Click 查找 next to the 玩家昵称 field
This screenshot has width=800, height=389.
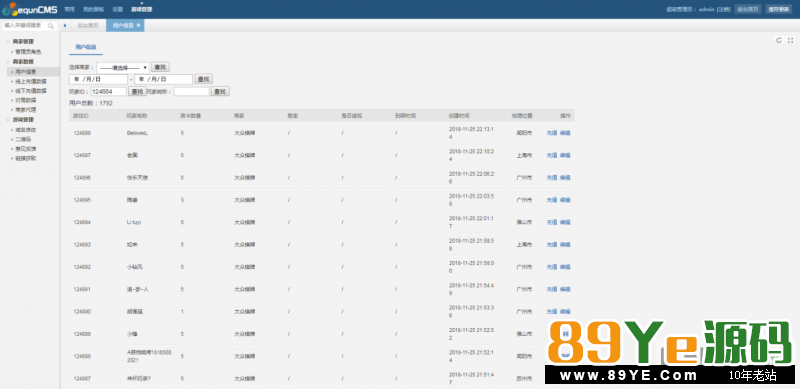(220, 91)
